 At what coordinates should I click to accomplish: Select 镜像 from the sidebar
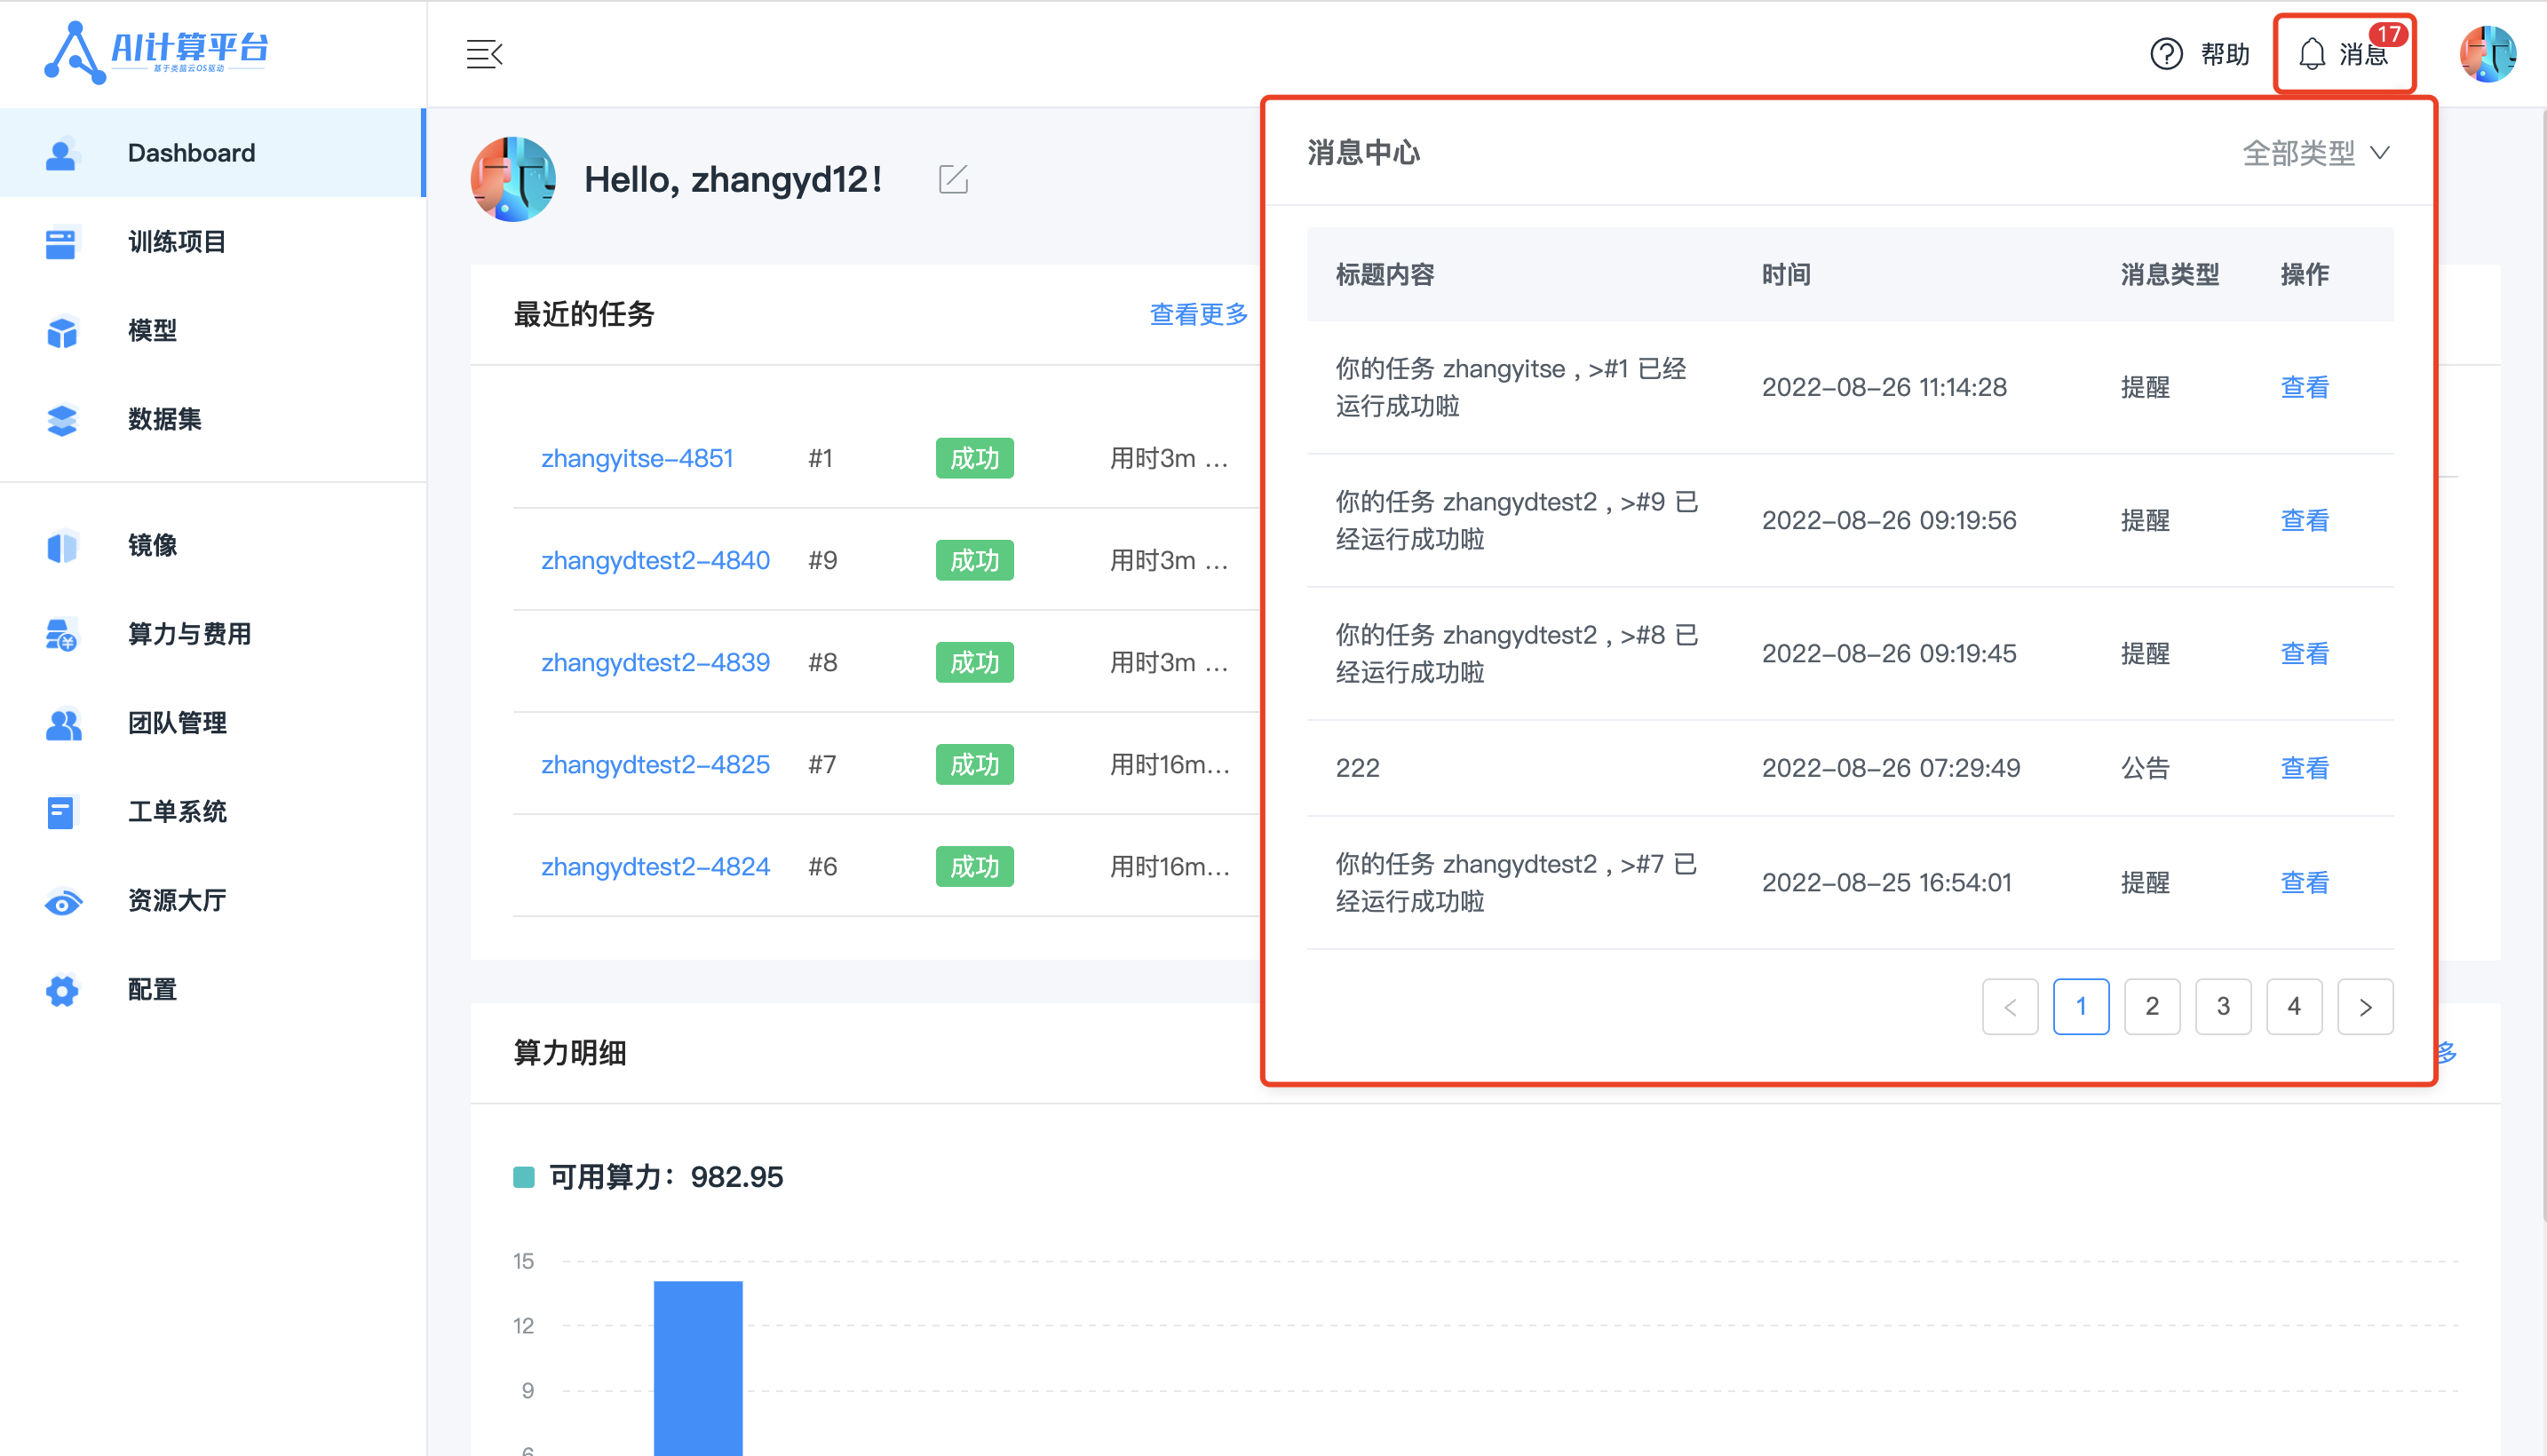pos(152,546)
